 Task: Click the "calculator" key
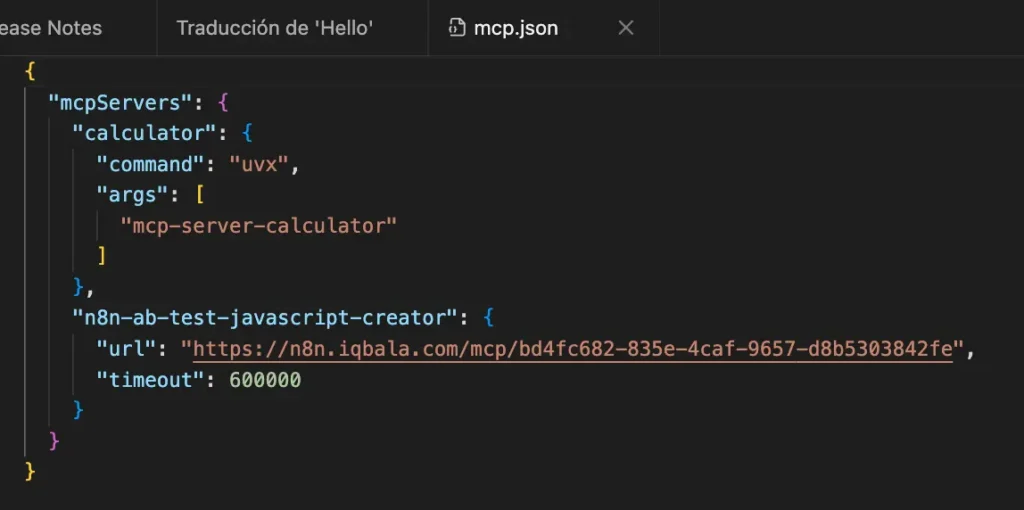point(144,133)
